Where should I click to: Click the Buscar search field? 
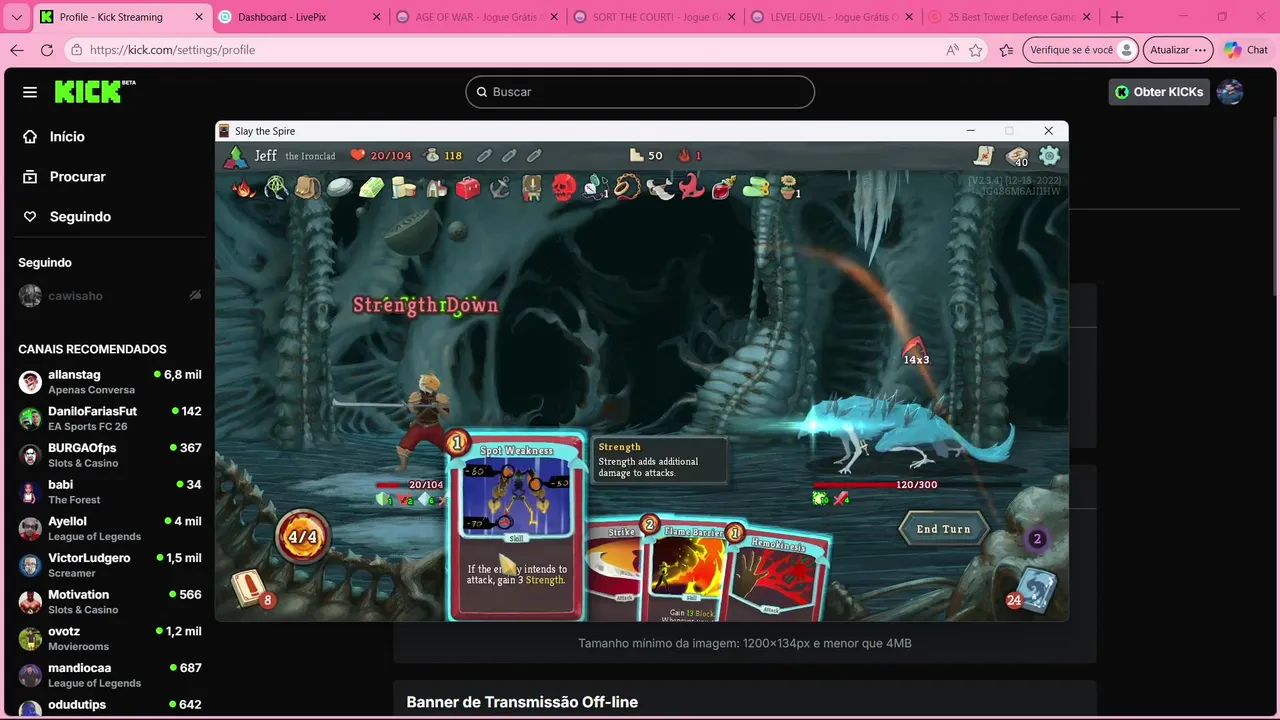point(640,92)
